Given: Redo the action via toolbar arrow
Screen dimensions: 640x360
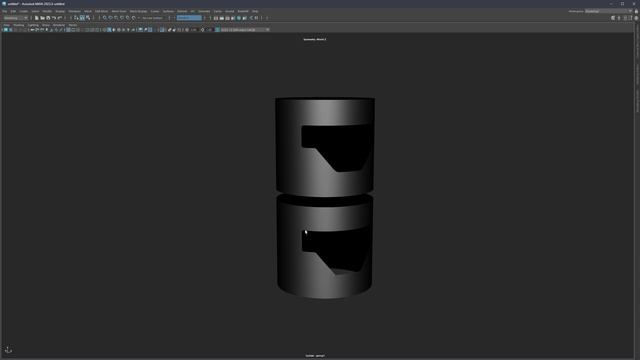Looking at the screenshot, I should click(x=60, y=18).
